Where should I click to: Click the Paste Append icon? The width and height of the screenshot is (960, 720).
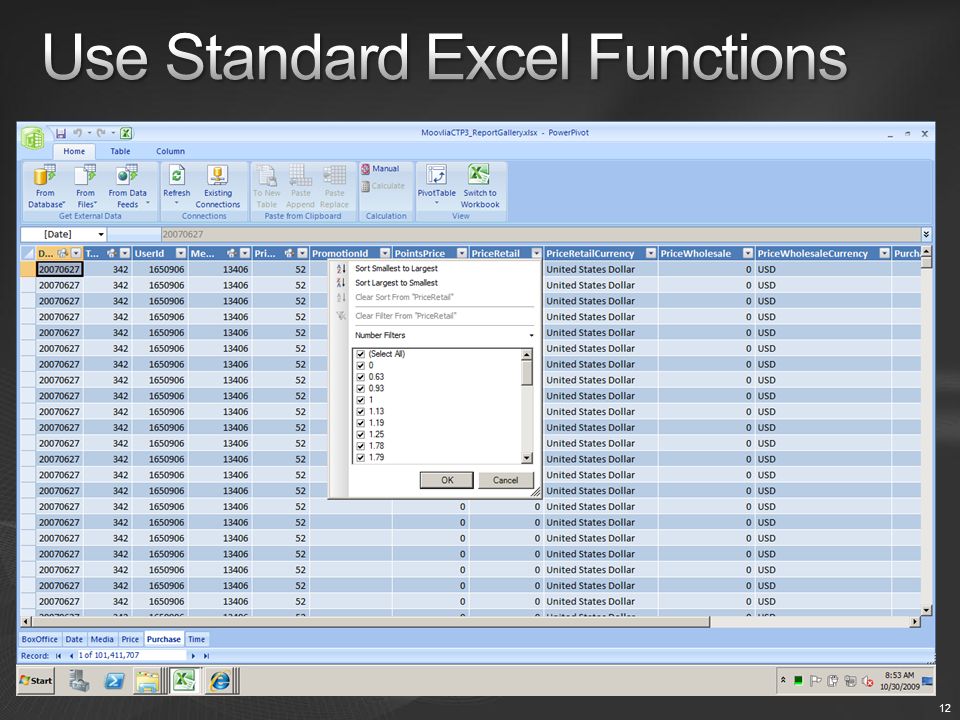point(300,176)
